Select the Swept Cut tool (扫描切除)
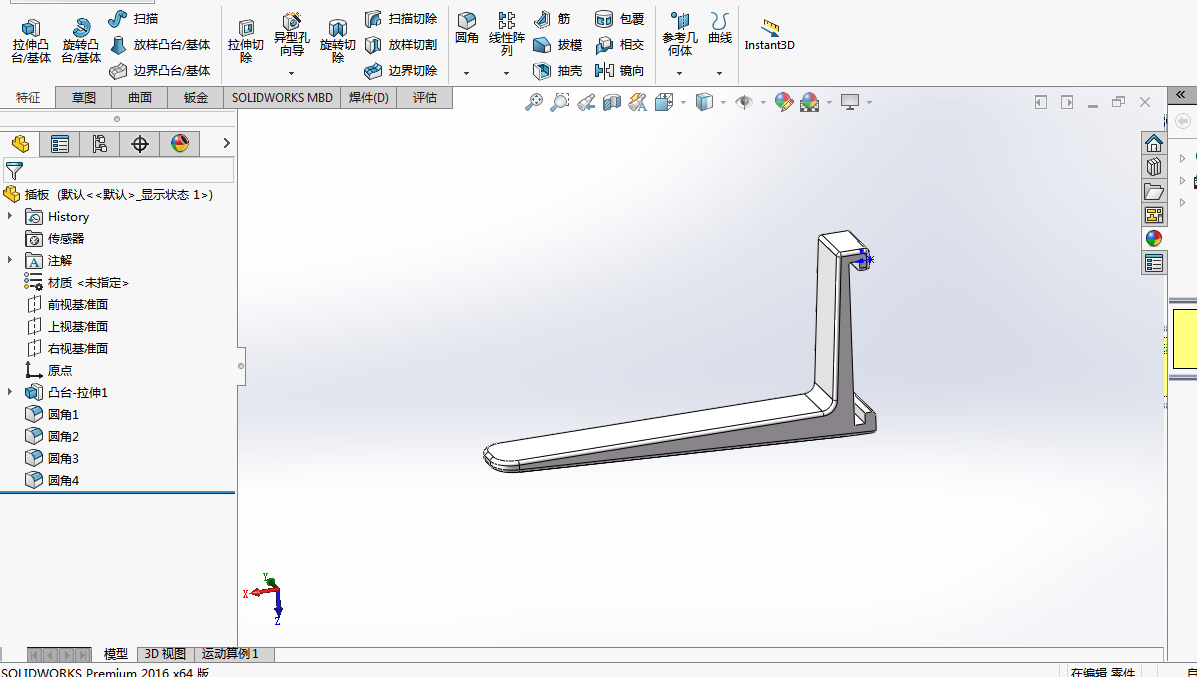The height and width of the screenshot is (677, 1197). (x=401, y=18)
